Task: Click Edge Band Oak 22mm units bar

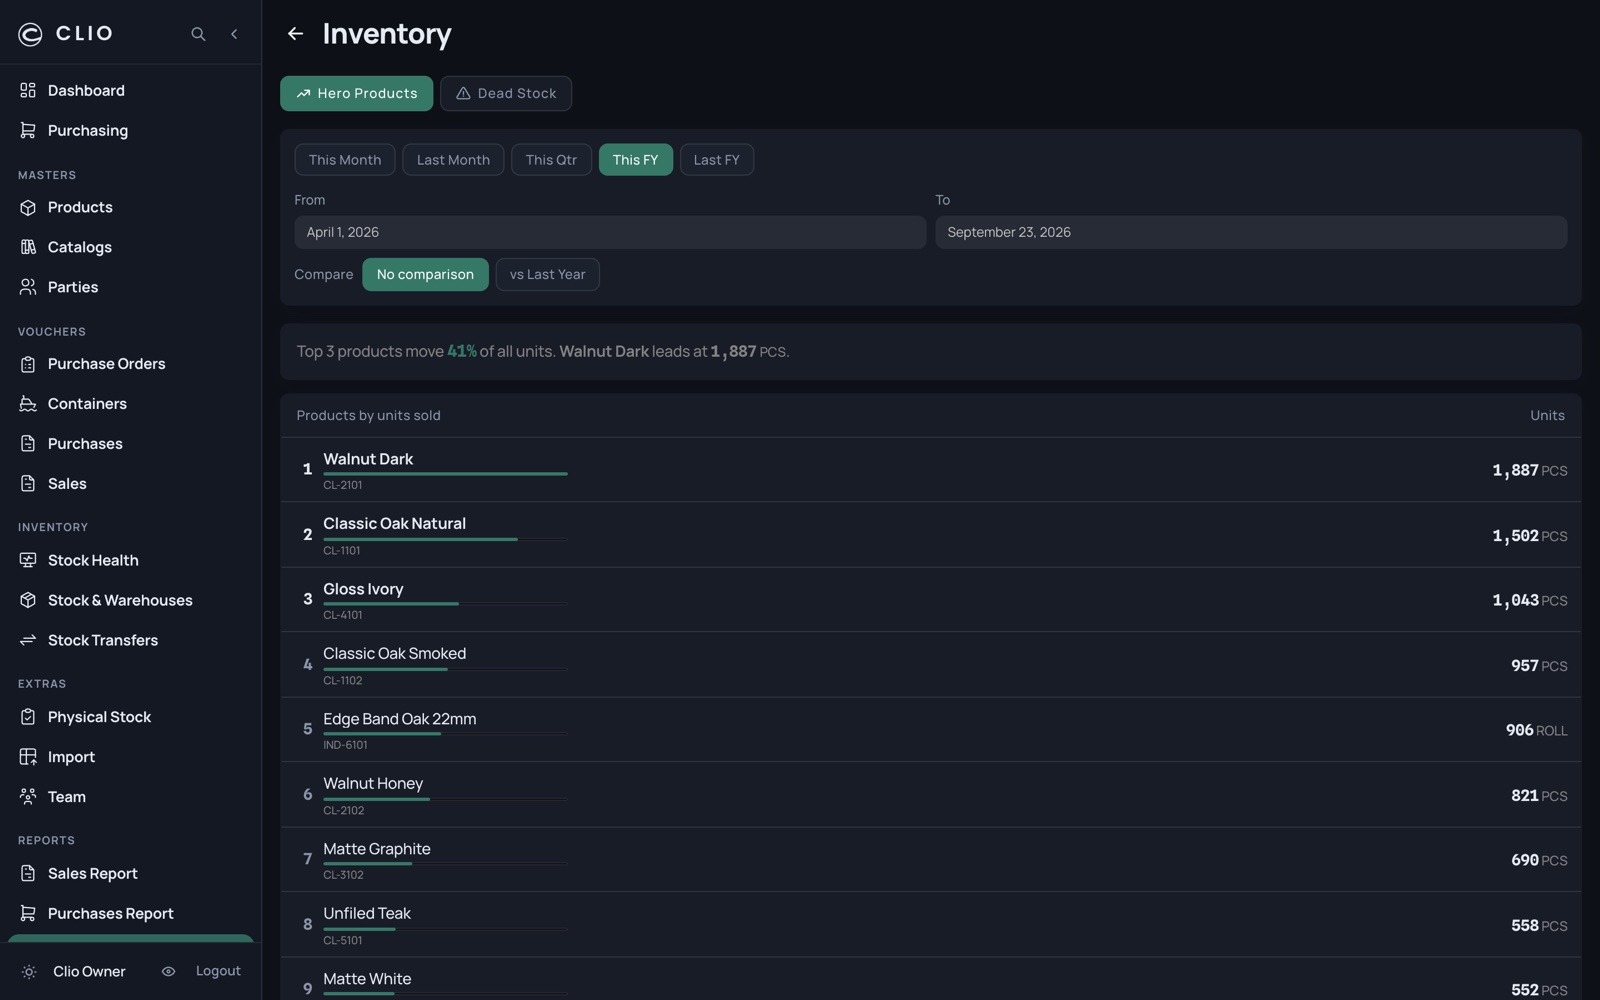Action: (x=445, y=734)
